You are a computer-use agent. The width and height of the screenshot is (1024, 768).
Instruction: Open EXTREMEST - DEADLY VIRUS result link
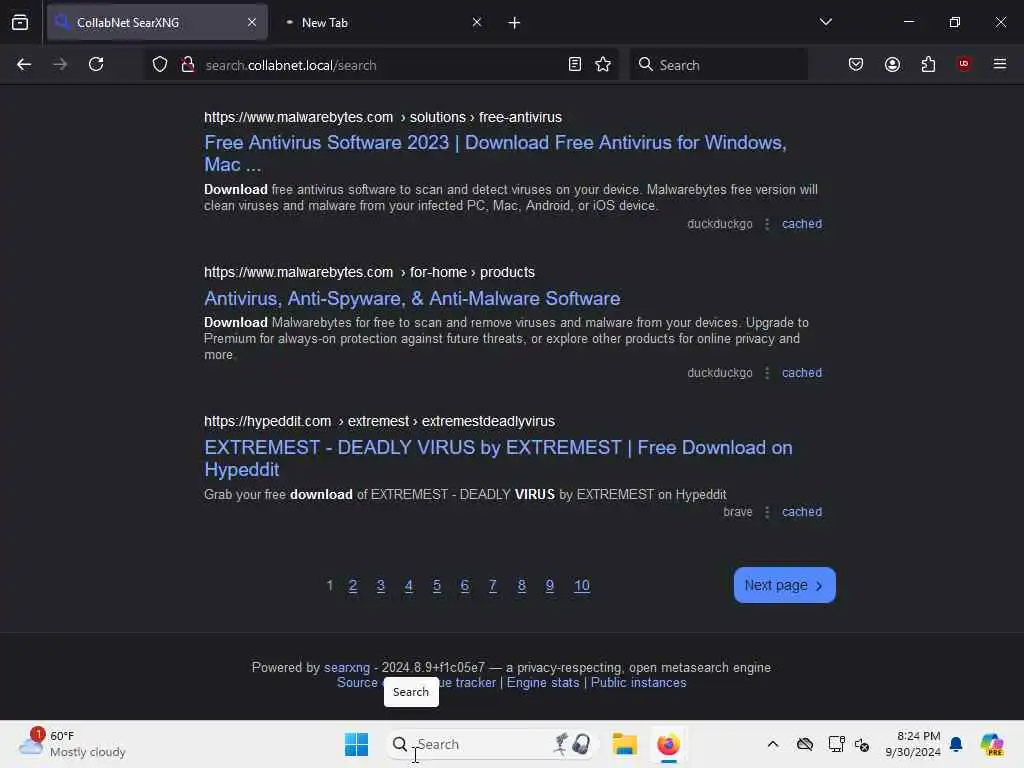498,458
